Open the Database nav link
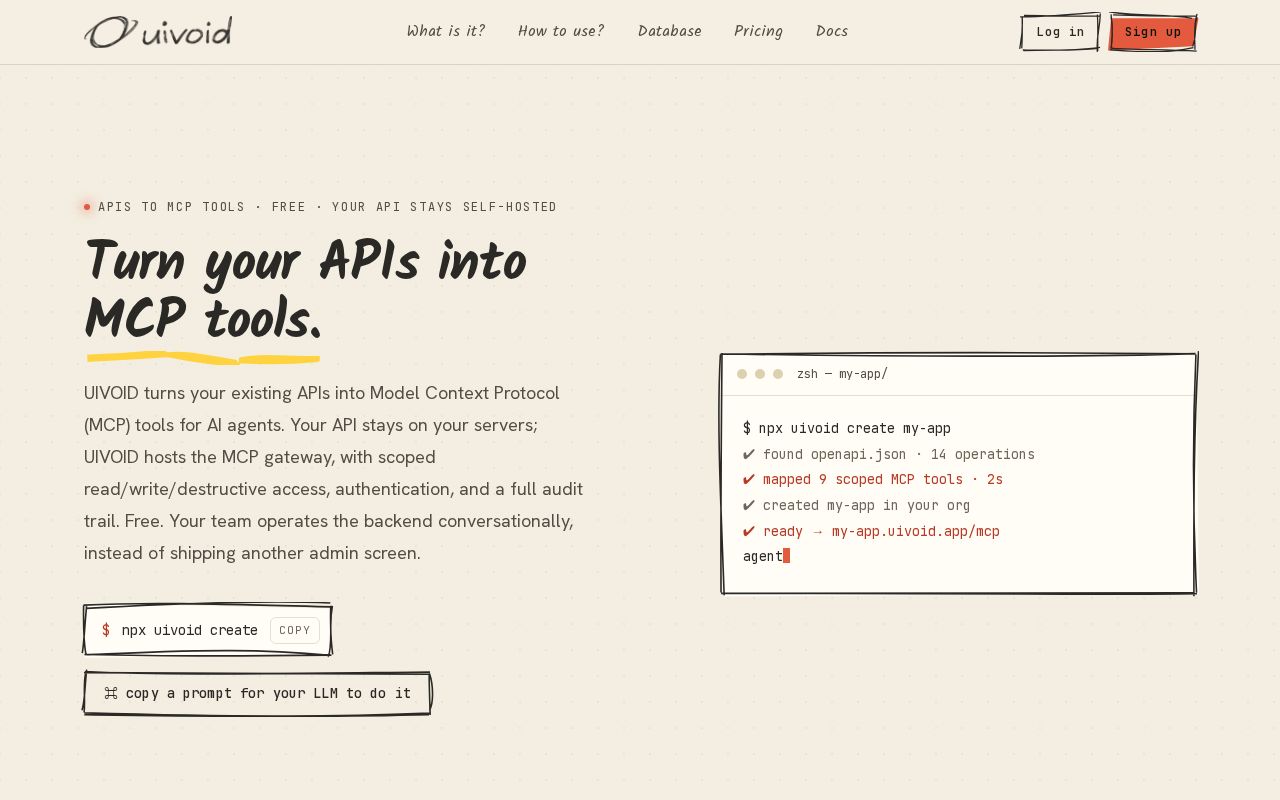The height and width of the screenshot is (800, 1280). 670,32
